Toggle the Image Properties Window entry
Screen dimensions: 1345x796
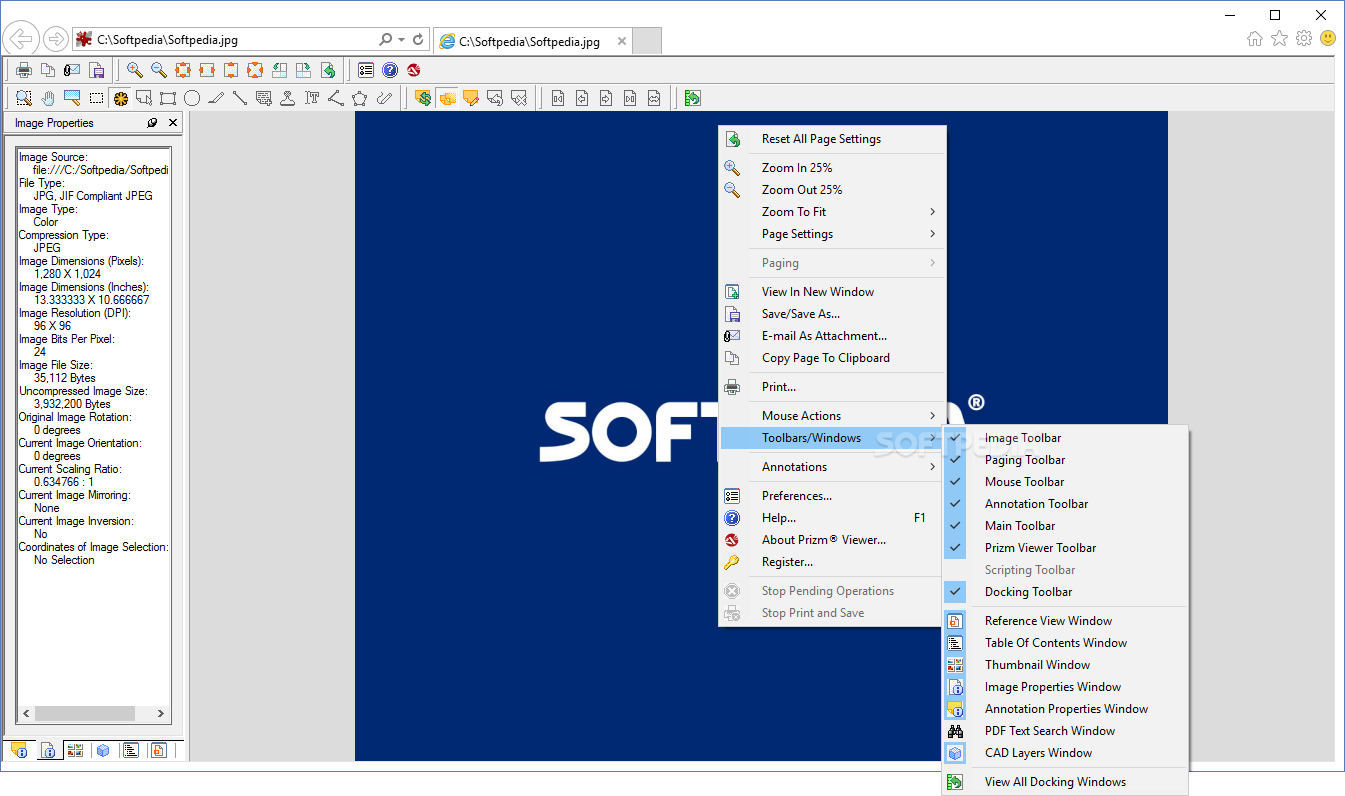pos(1065,687)
